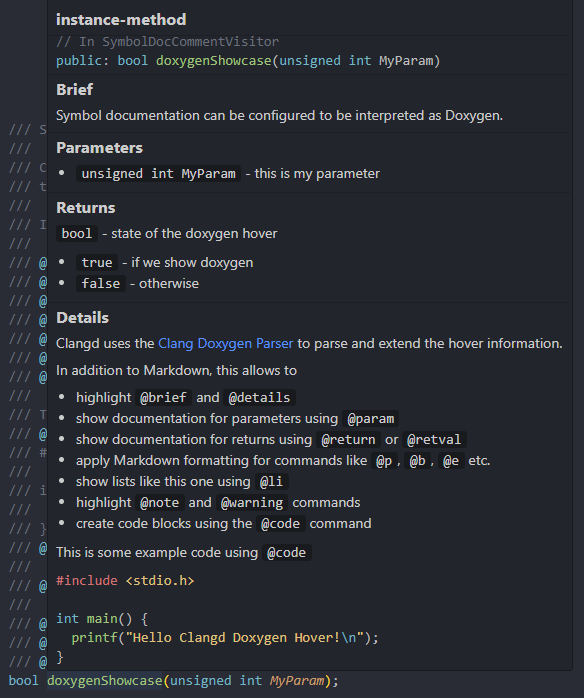Click the int main() code line
Viewport: 584px width, 698px height.
102,618
